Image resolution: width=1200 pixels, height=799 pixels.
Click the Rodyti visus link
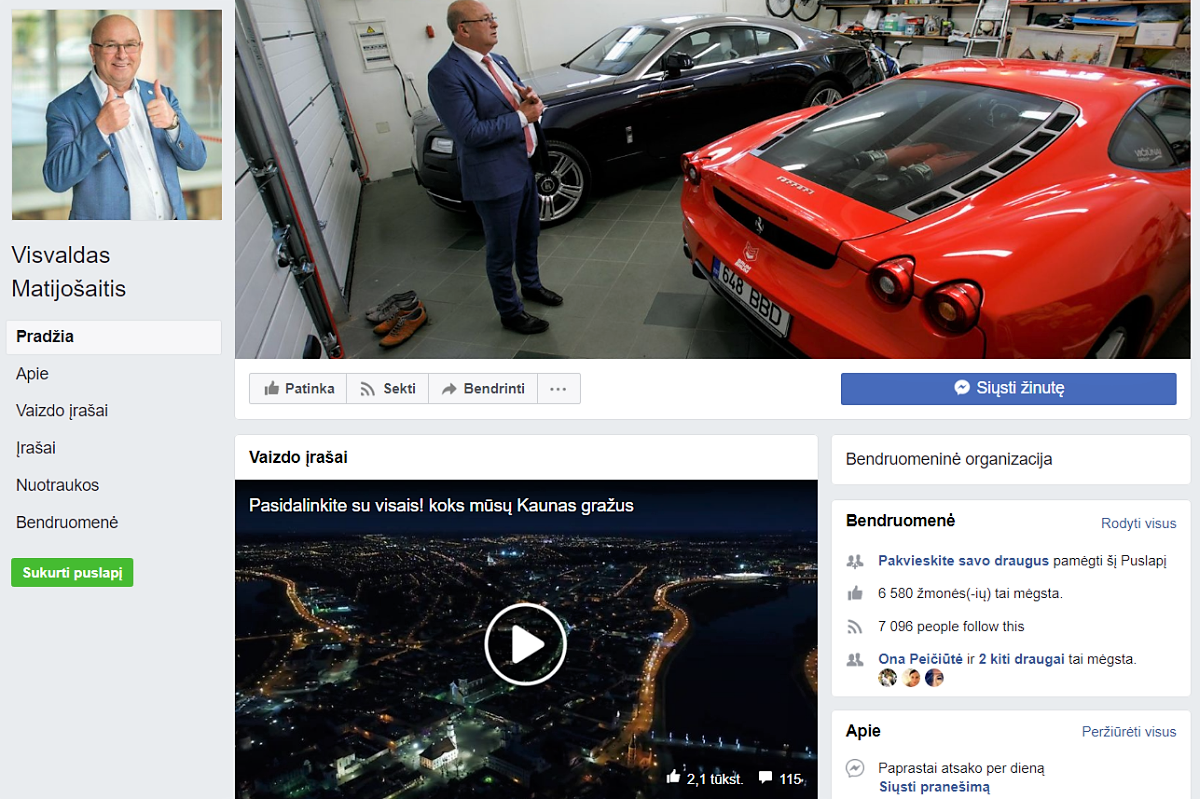pyautogui.click(x=1139, y=523)
